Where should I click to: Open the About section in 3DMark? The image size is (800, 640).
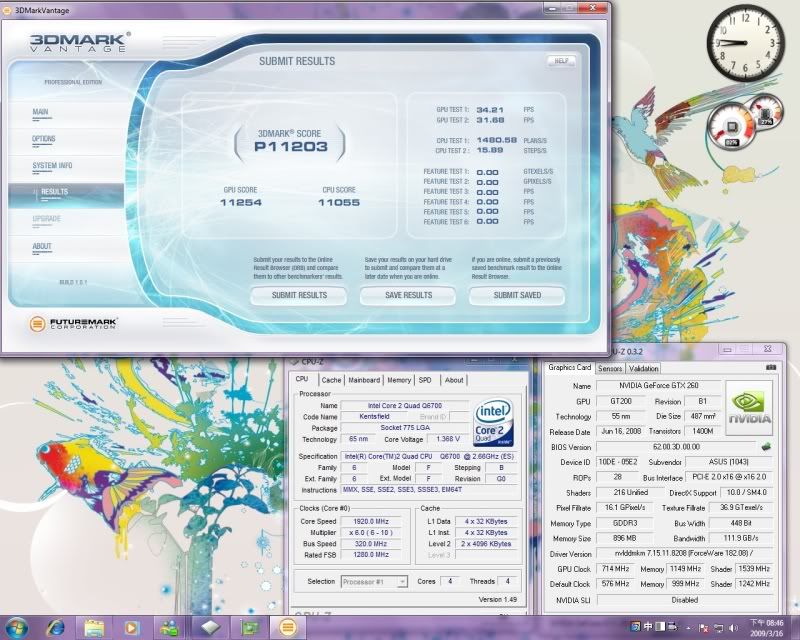42,247
